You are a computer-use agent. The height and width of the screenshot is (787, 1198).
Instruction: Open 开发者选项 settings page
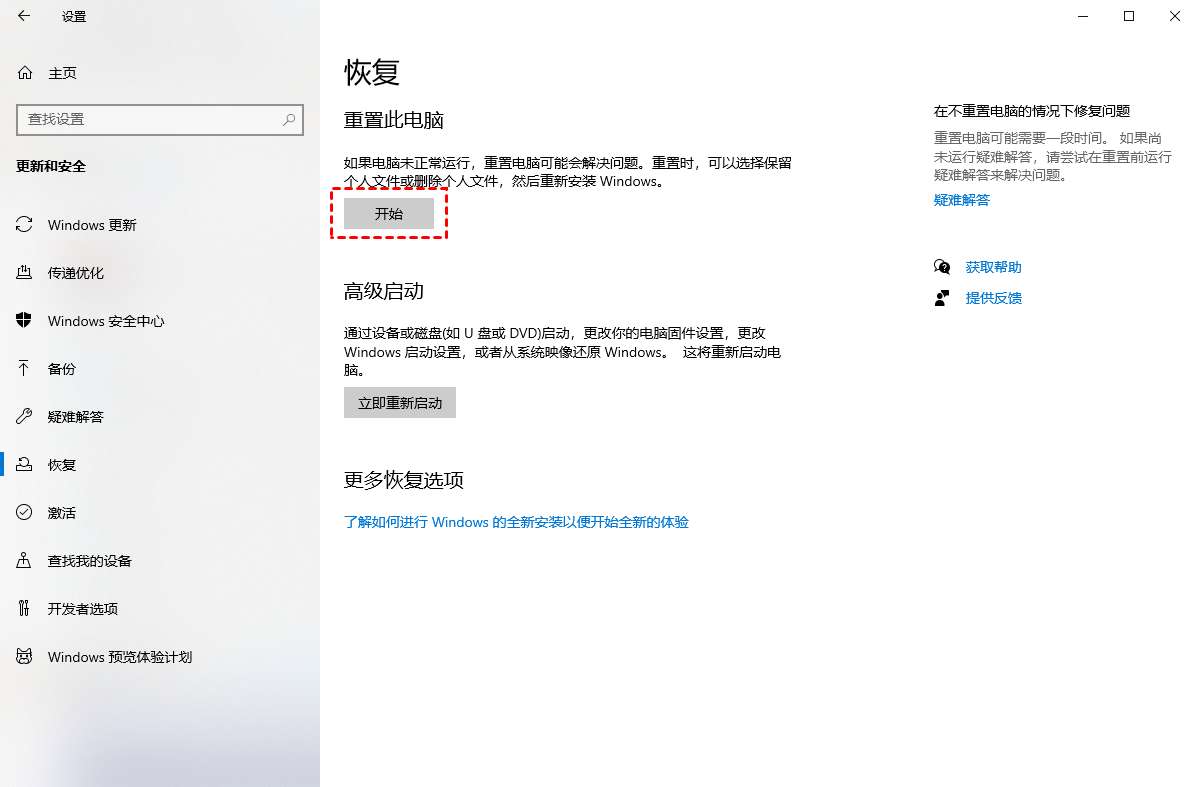83,609
